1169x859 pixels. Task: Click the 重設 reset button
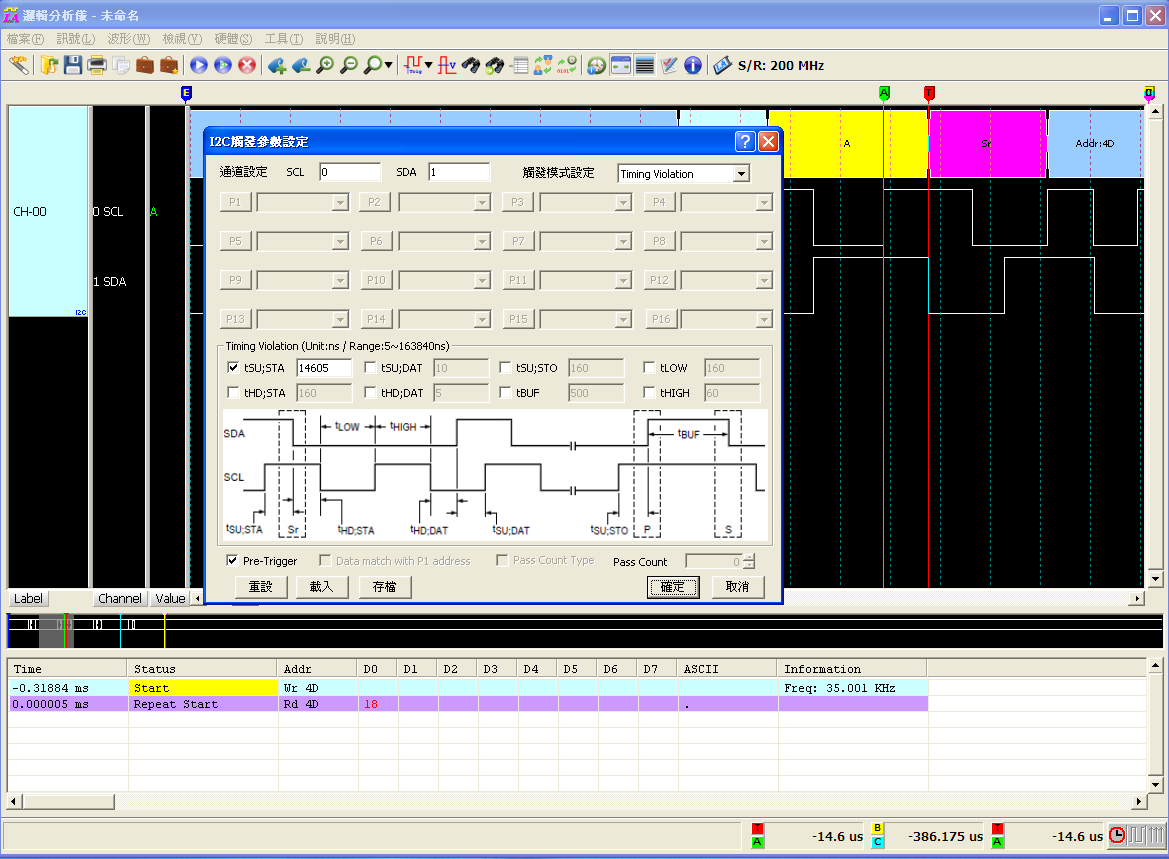tap(261, 587)
